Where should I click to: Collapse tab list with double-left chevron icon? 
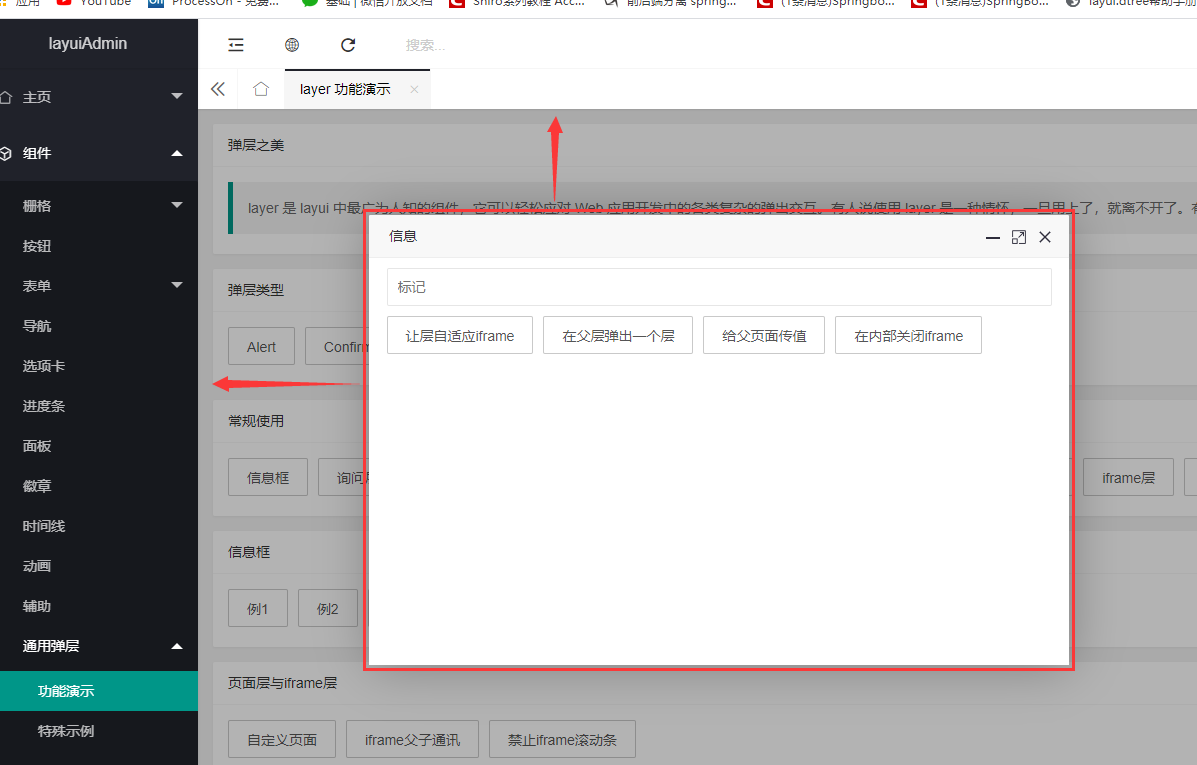click(218, 89)
